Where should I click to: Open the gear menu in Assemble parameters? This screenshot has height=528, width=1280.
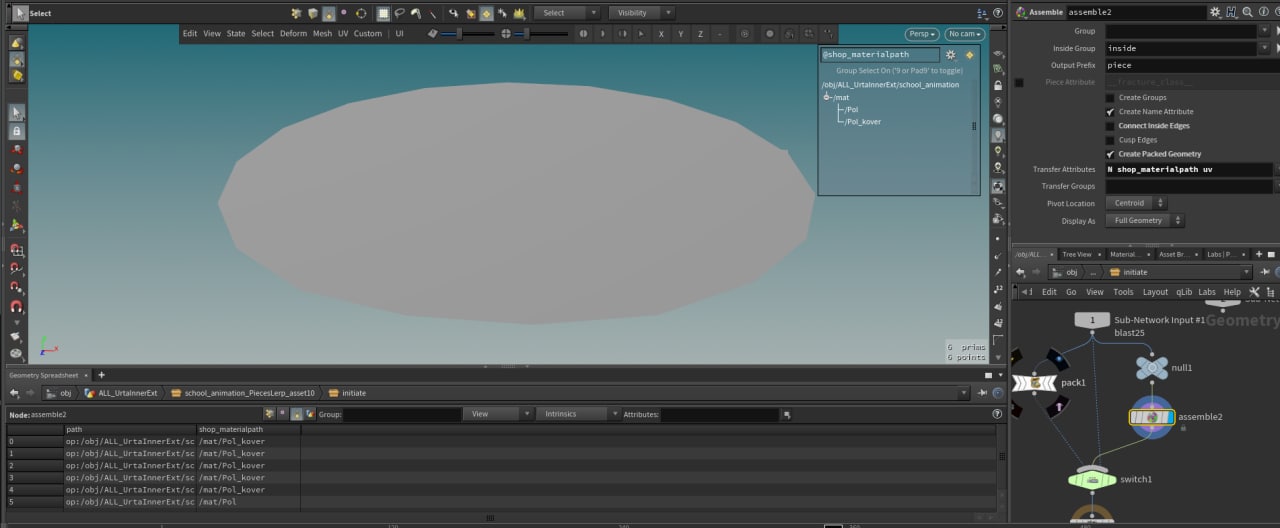coord(1214,12)
